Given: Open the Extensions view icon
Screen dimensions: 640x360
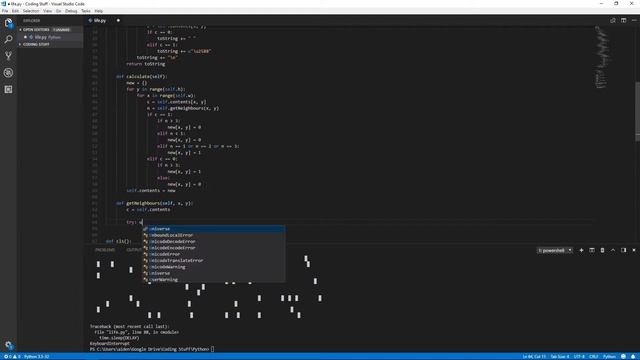Looking at the screenshot, I should [x=8, y=89].
